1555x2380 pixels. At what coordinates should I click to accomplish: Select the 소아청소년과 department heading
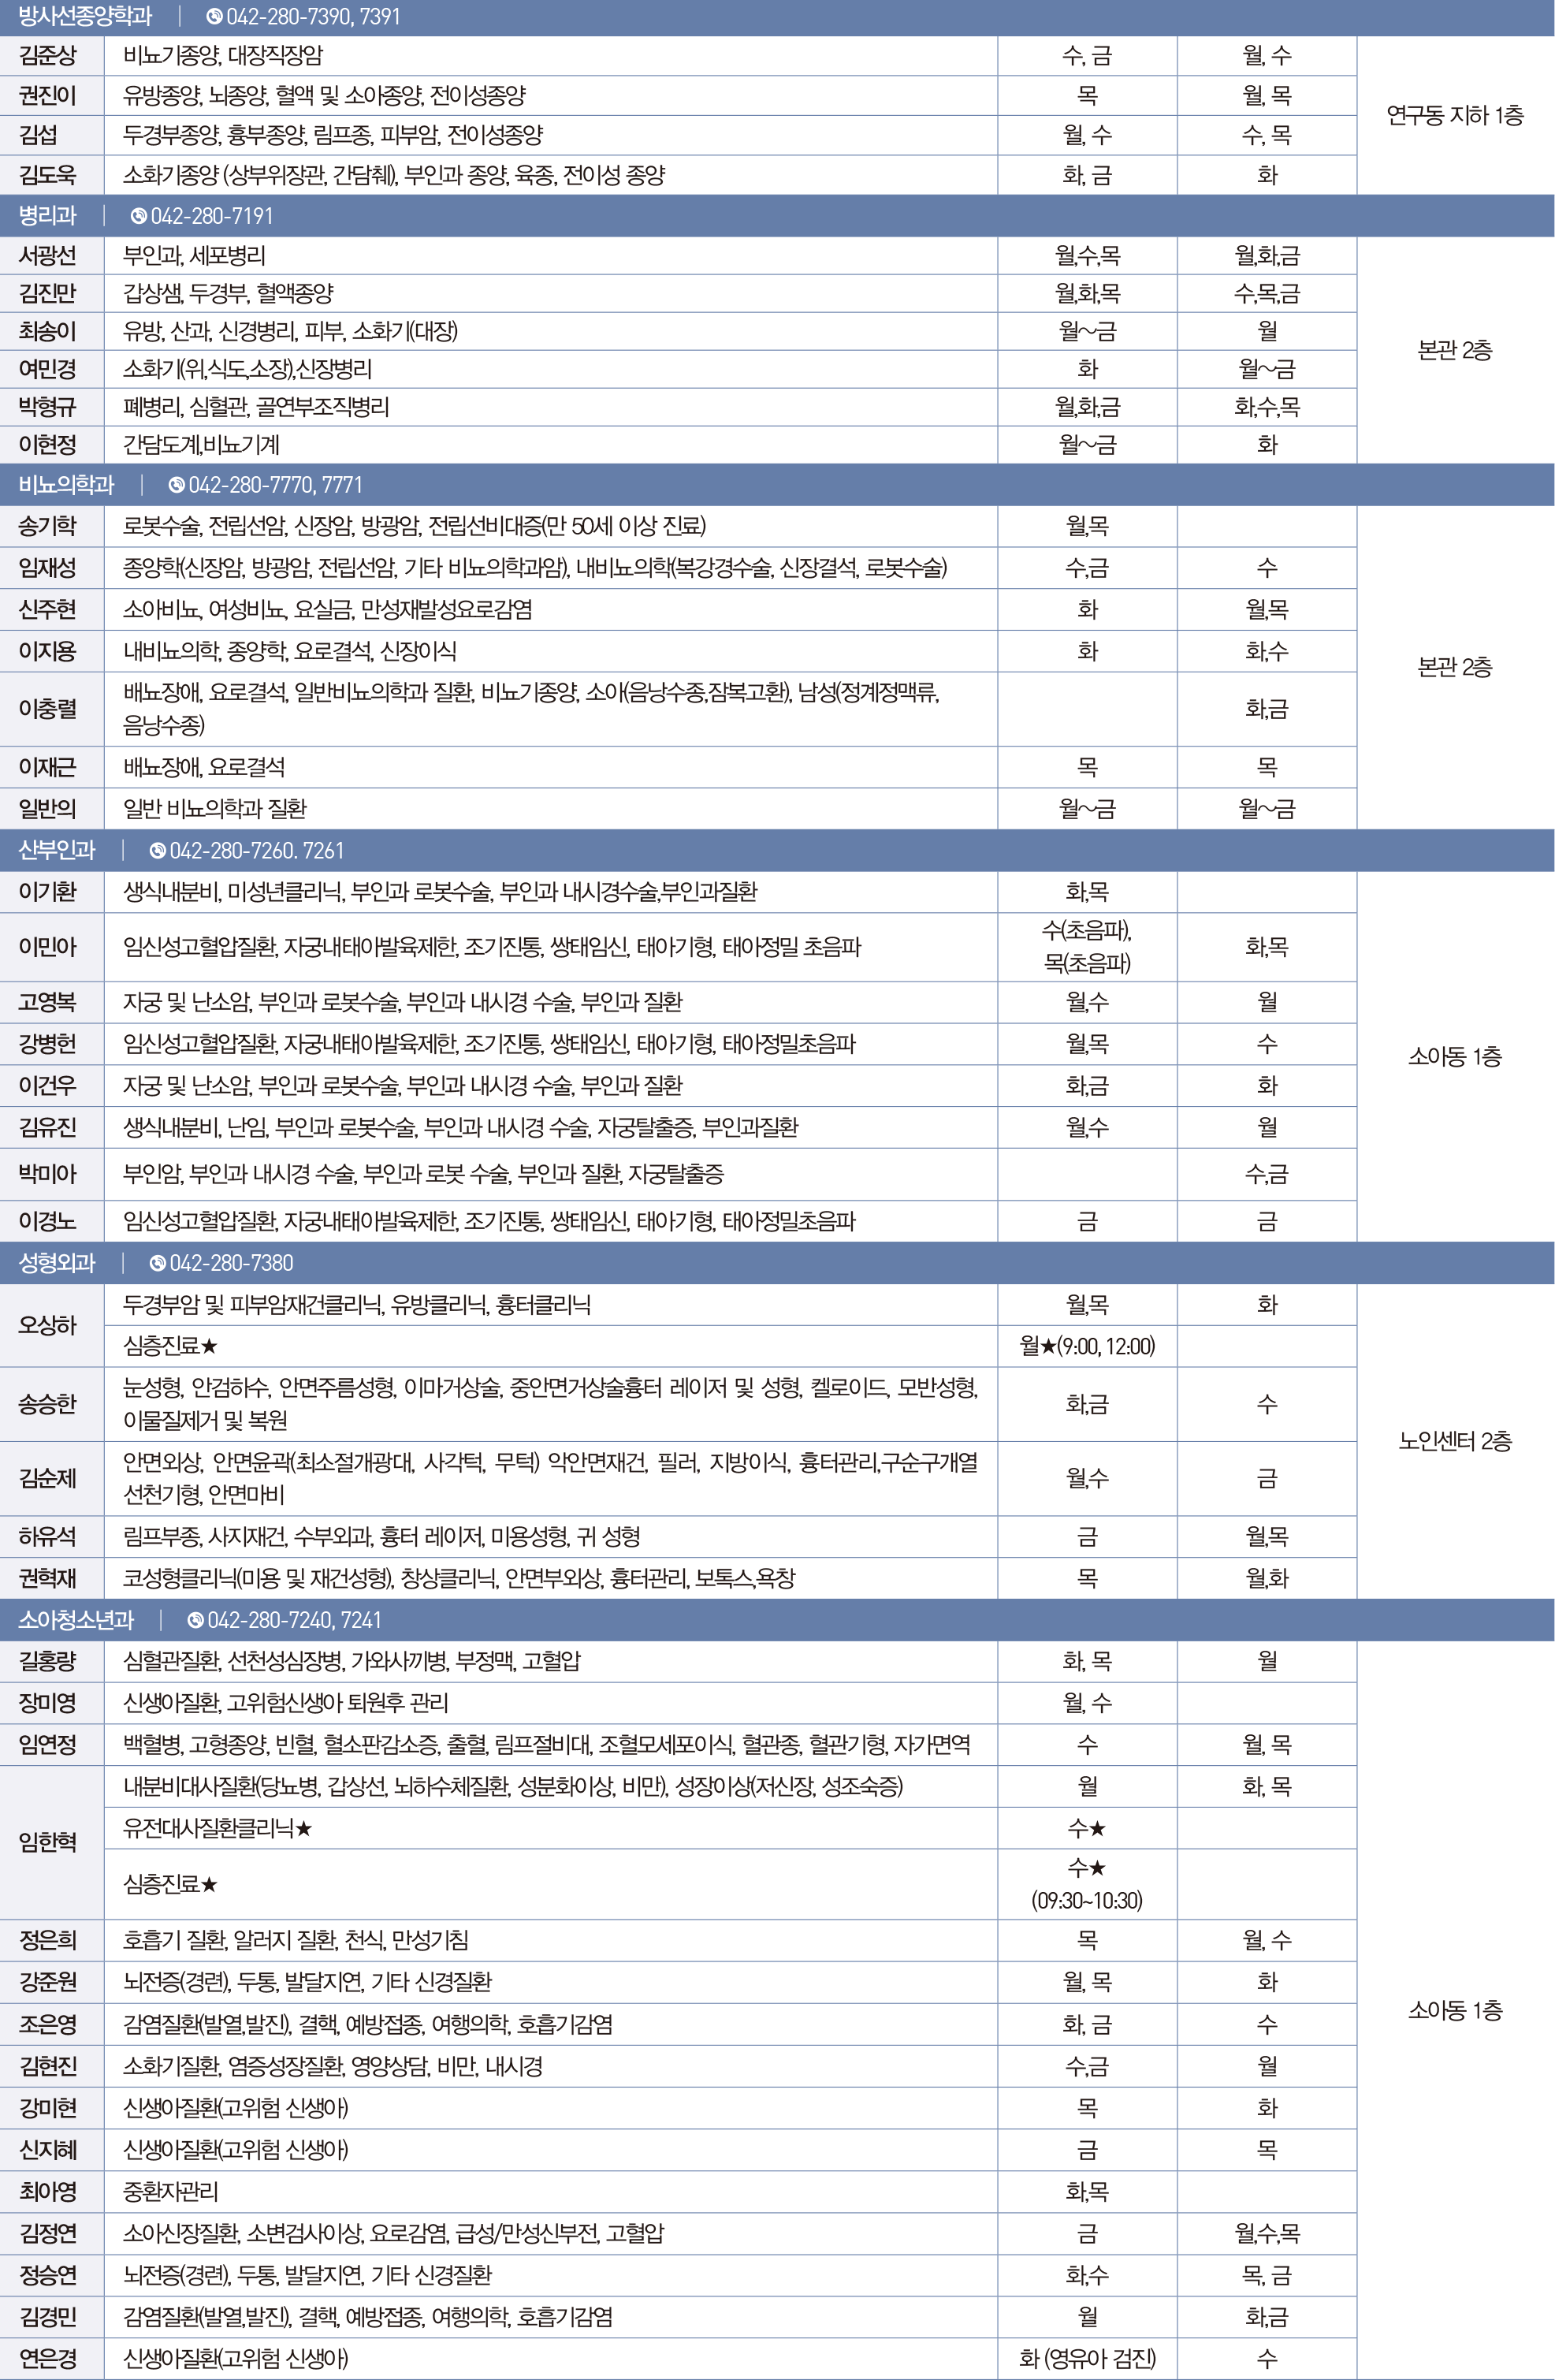pyautogui.click(x=76, y=1620)
